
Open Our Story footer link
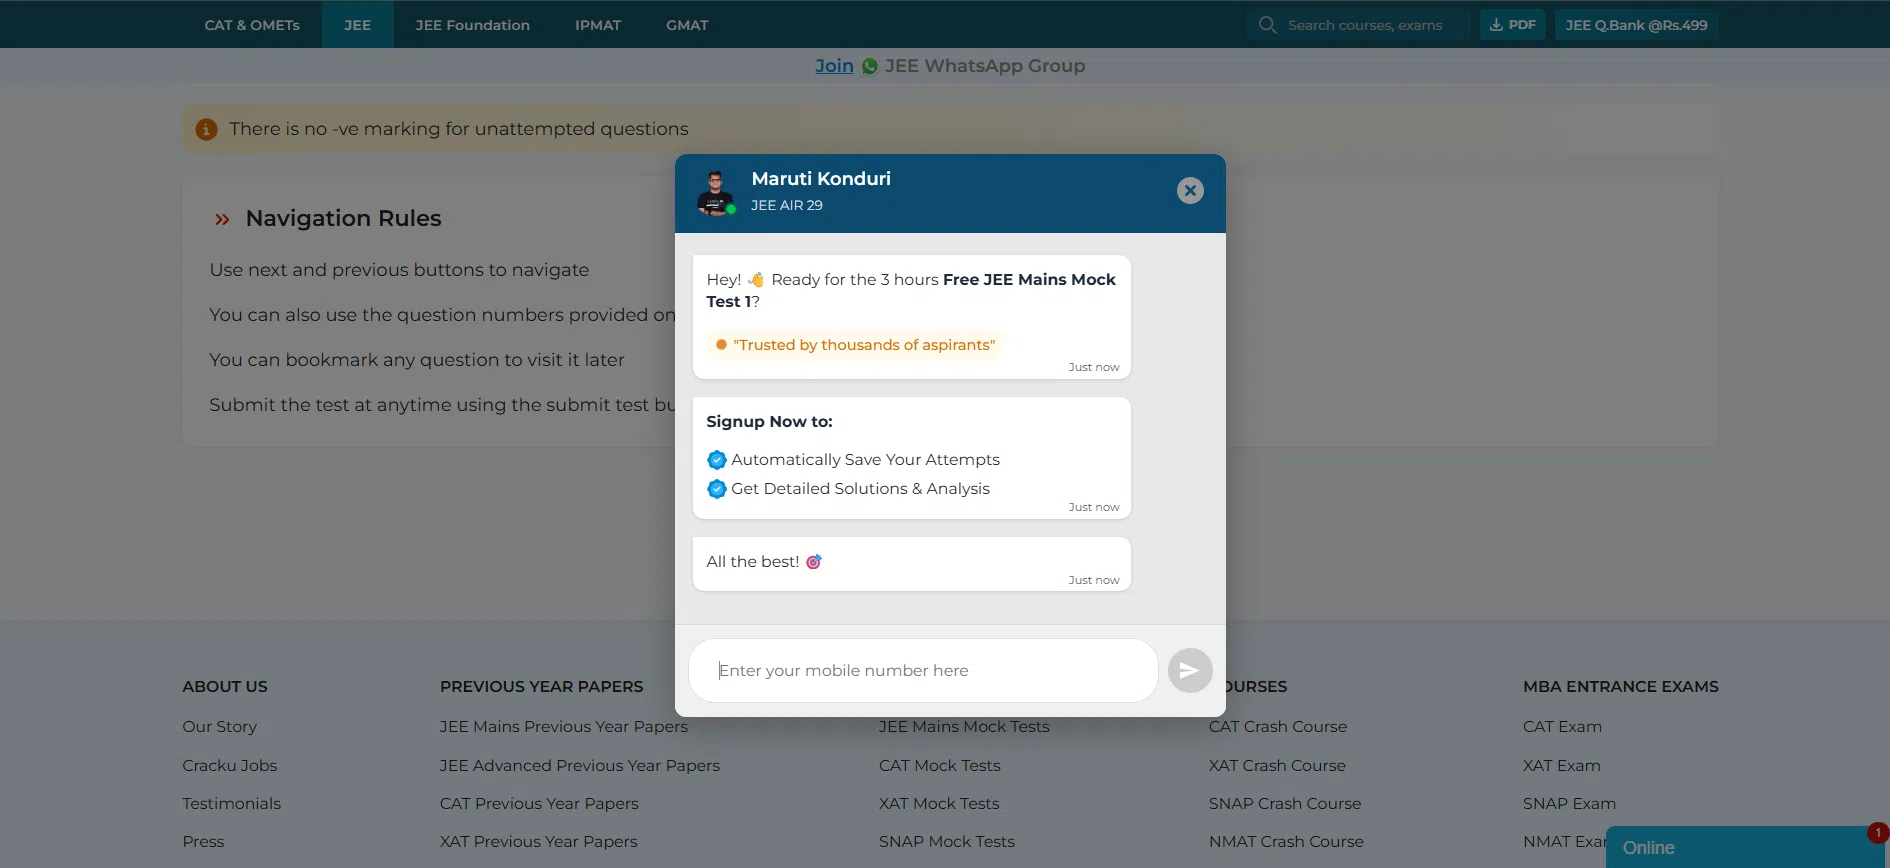tap(220, 727)
